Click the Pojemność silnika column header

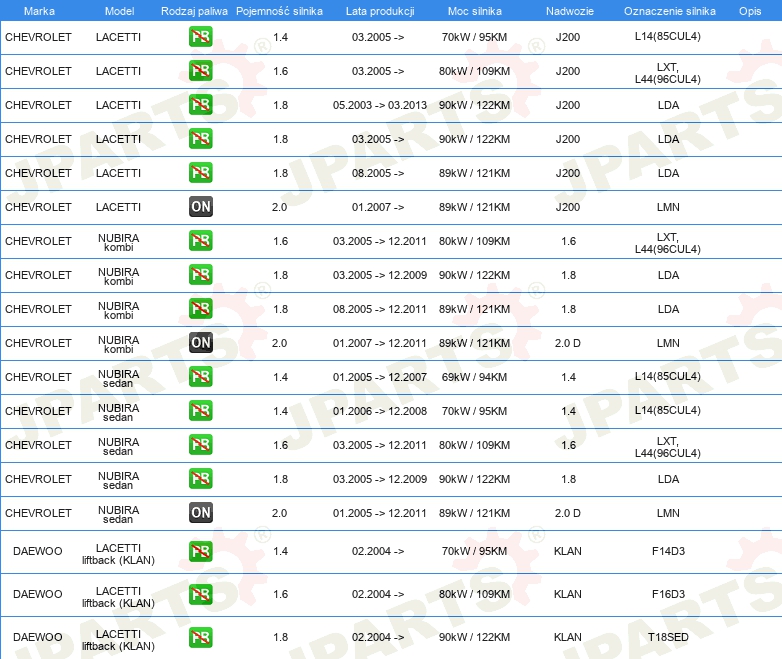pyautogui.click(x=279, y=11)
